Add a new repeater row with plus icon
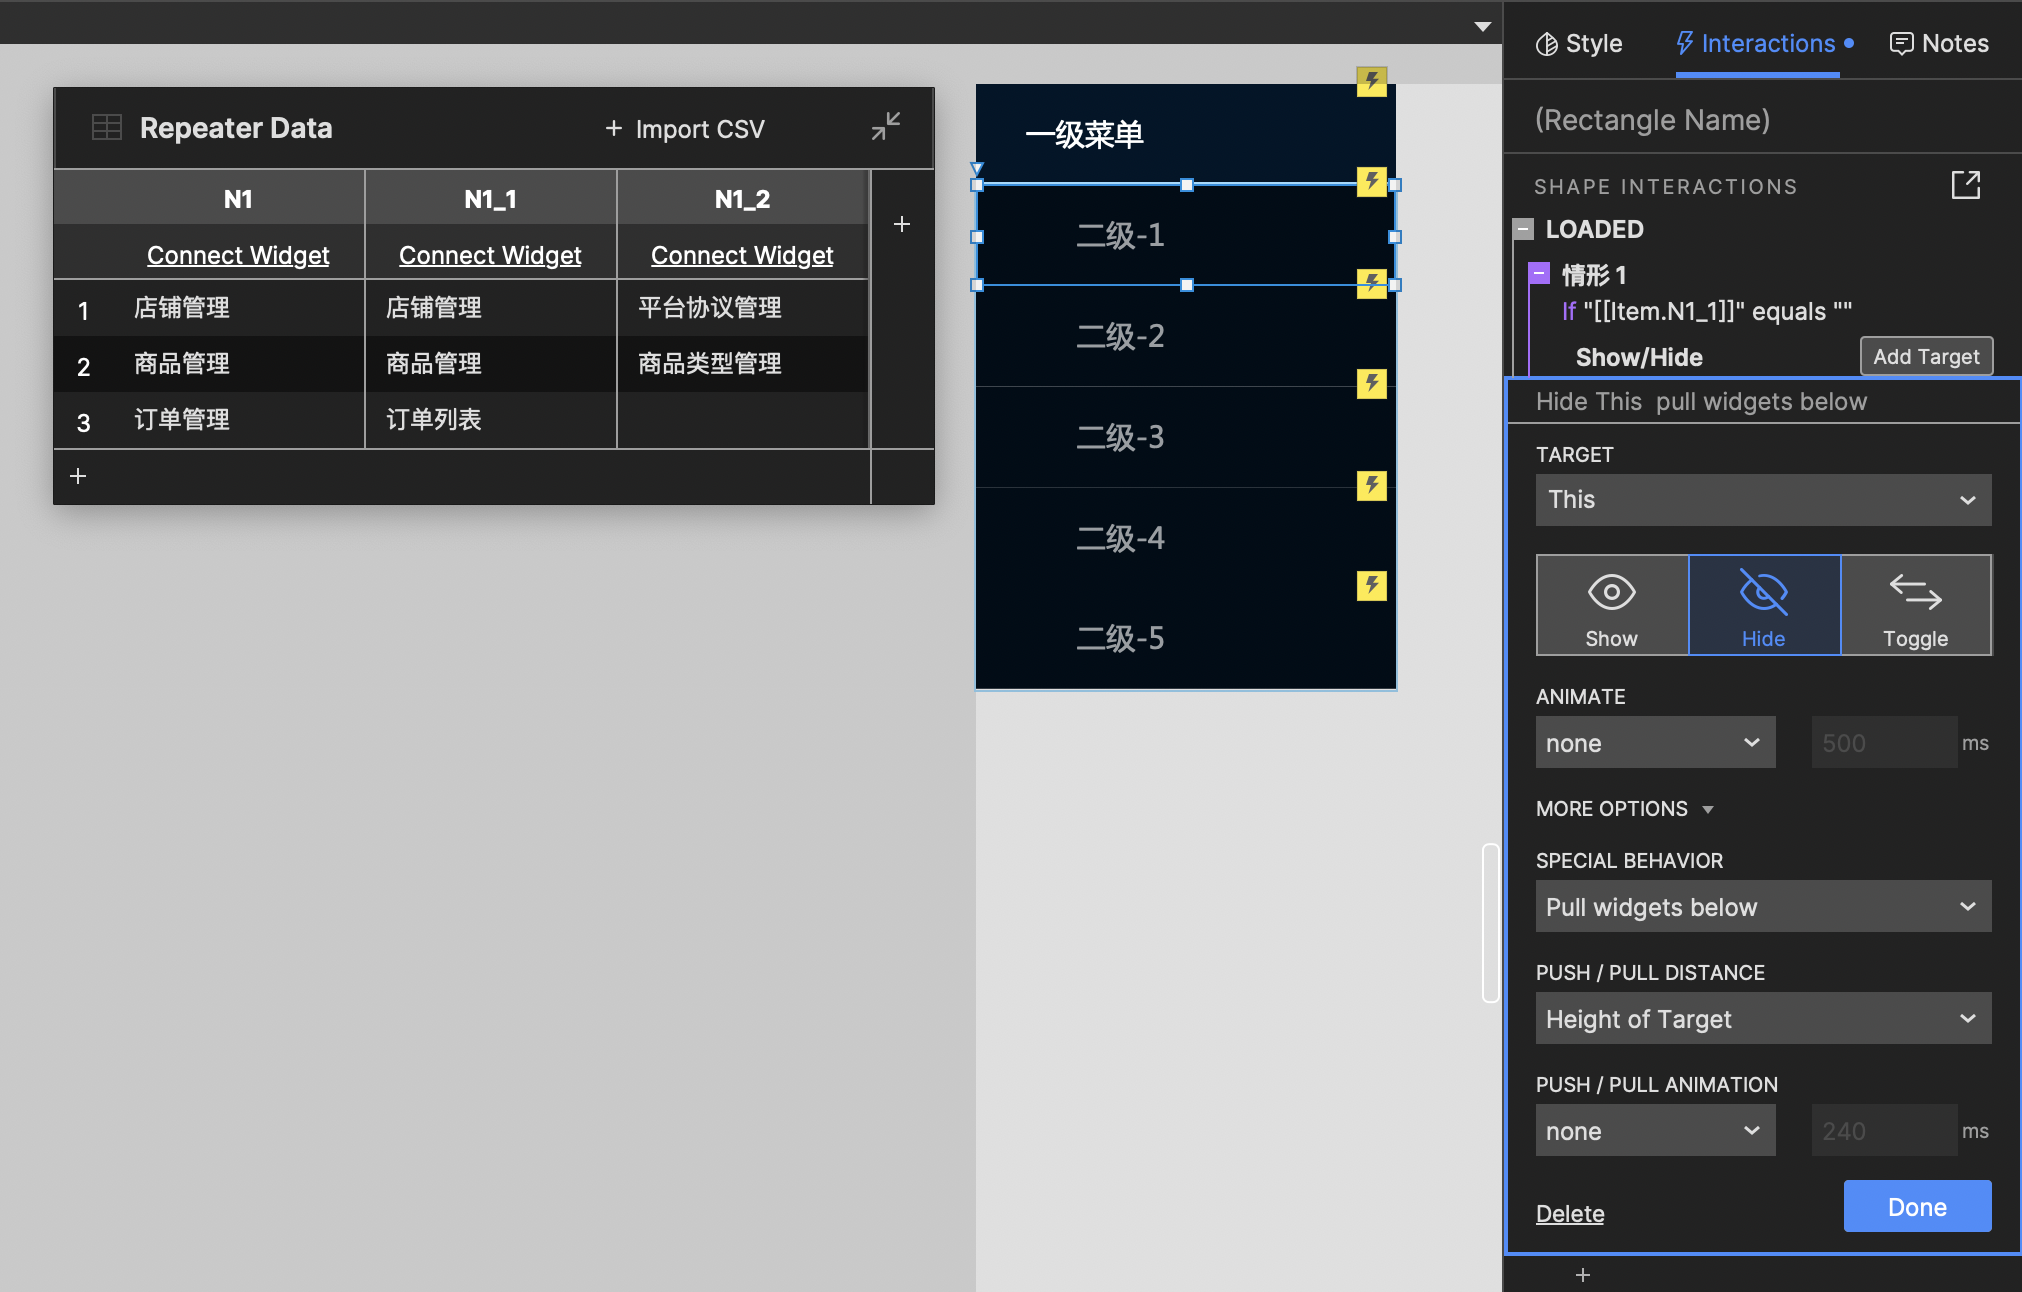The image size is (2022, 1292). click(x=78, y=476)
